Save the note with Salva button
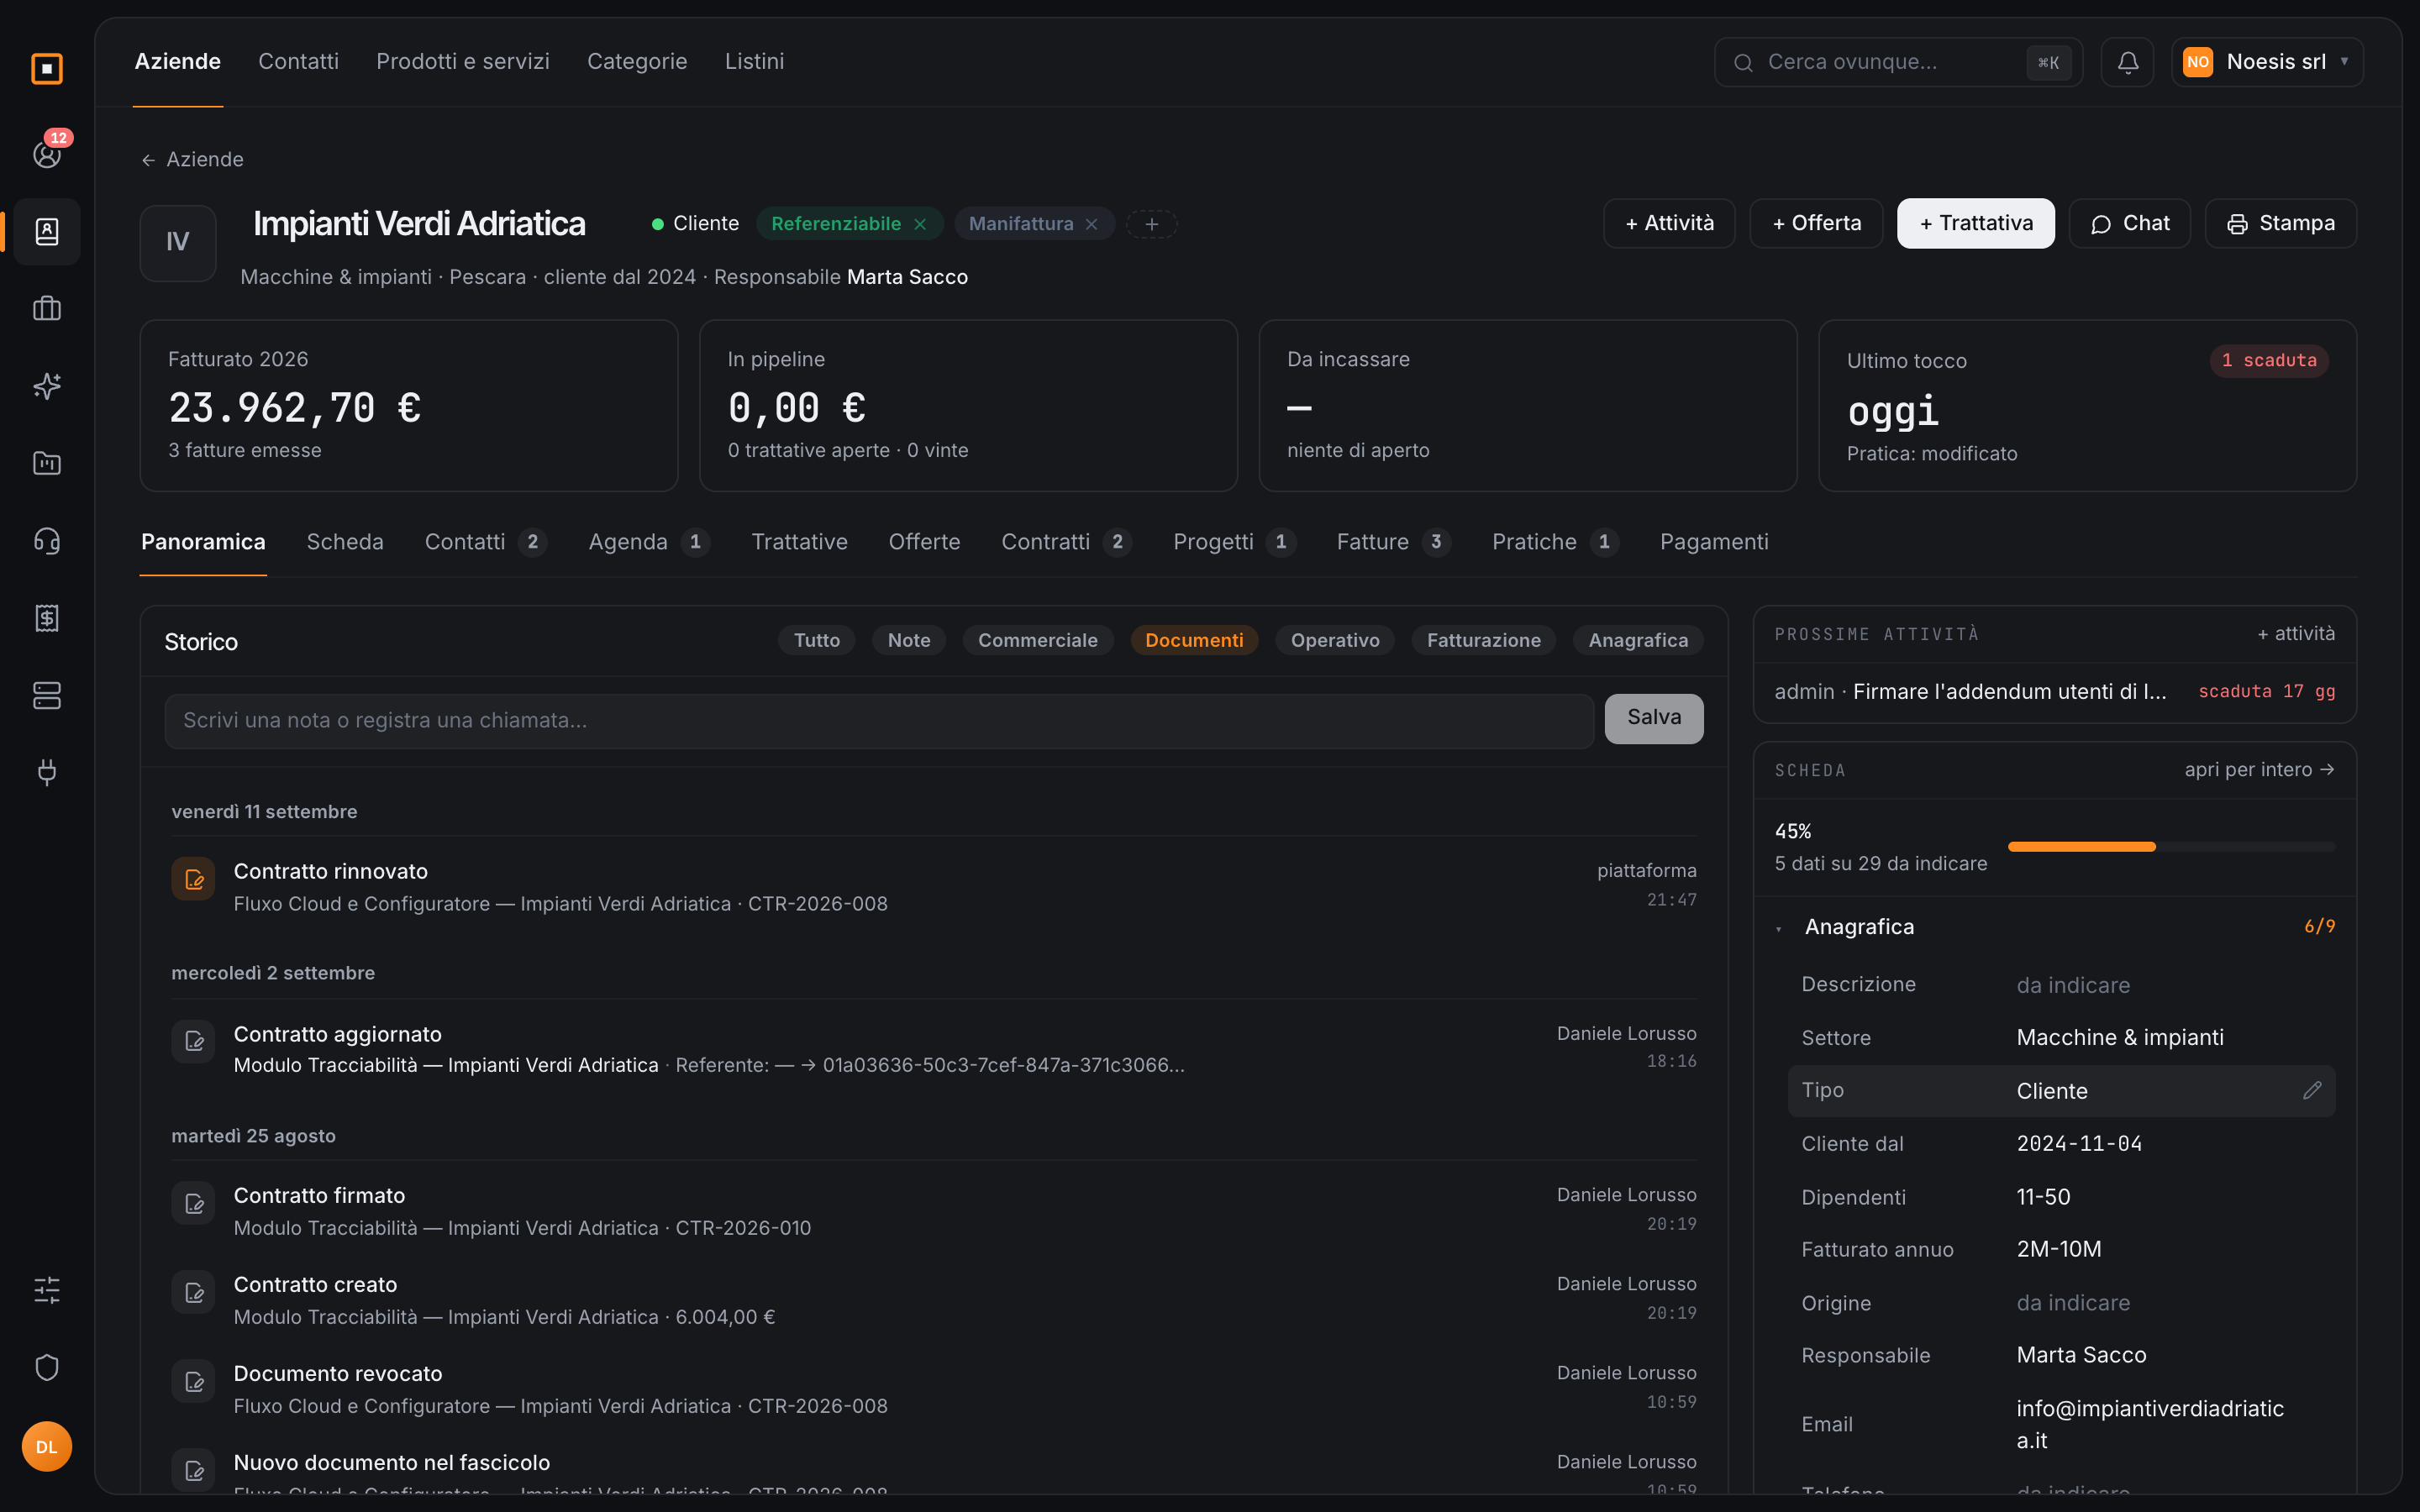The image size is (2420, 1512). tap(1653, 718)
